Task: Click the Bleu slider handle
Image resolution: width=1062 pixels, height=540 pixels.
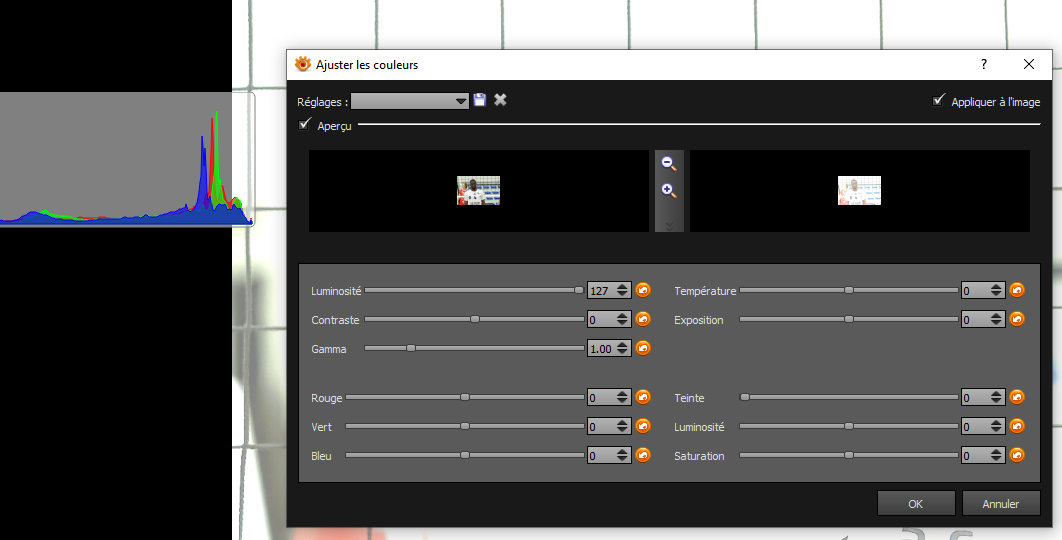Action: [465, 455]
